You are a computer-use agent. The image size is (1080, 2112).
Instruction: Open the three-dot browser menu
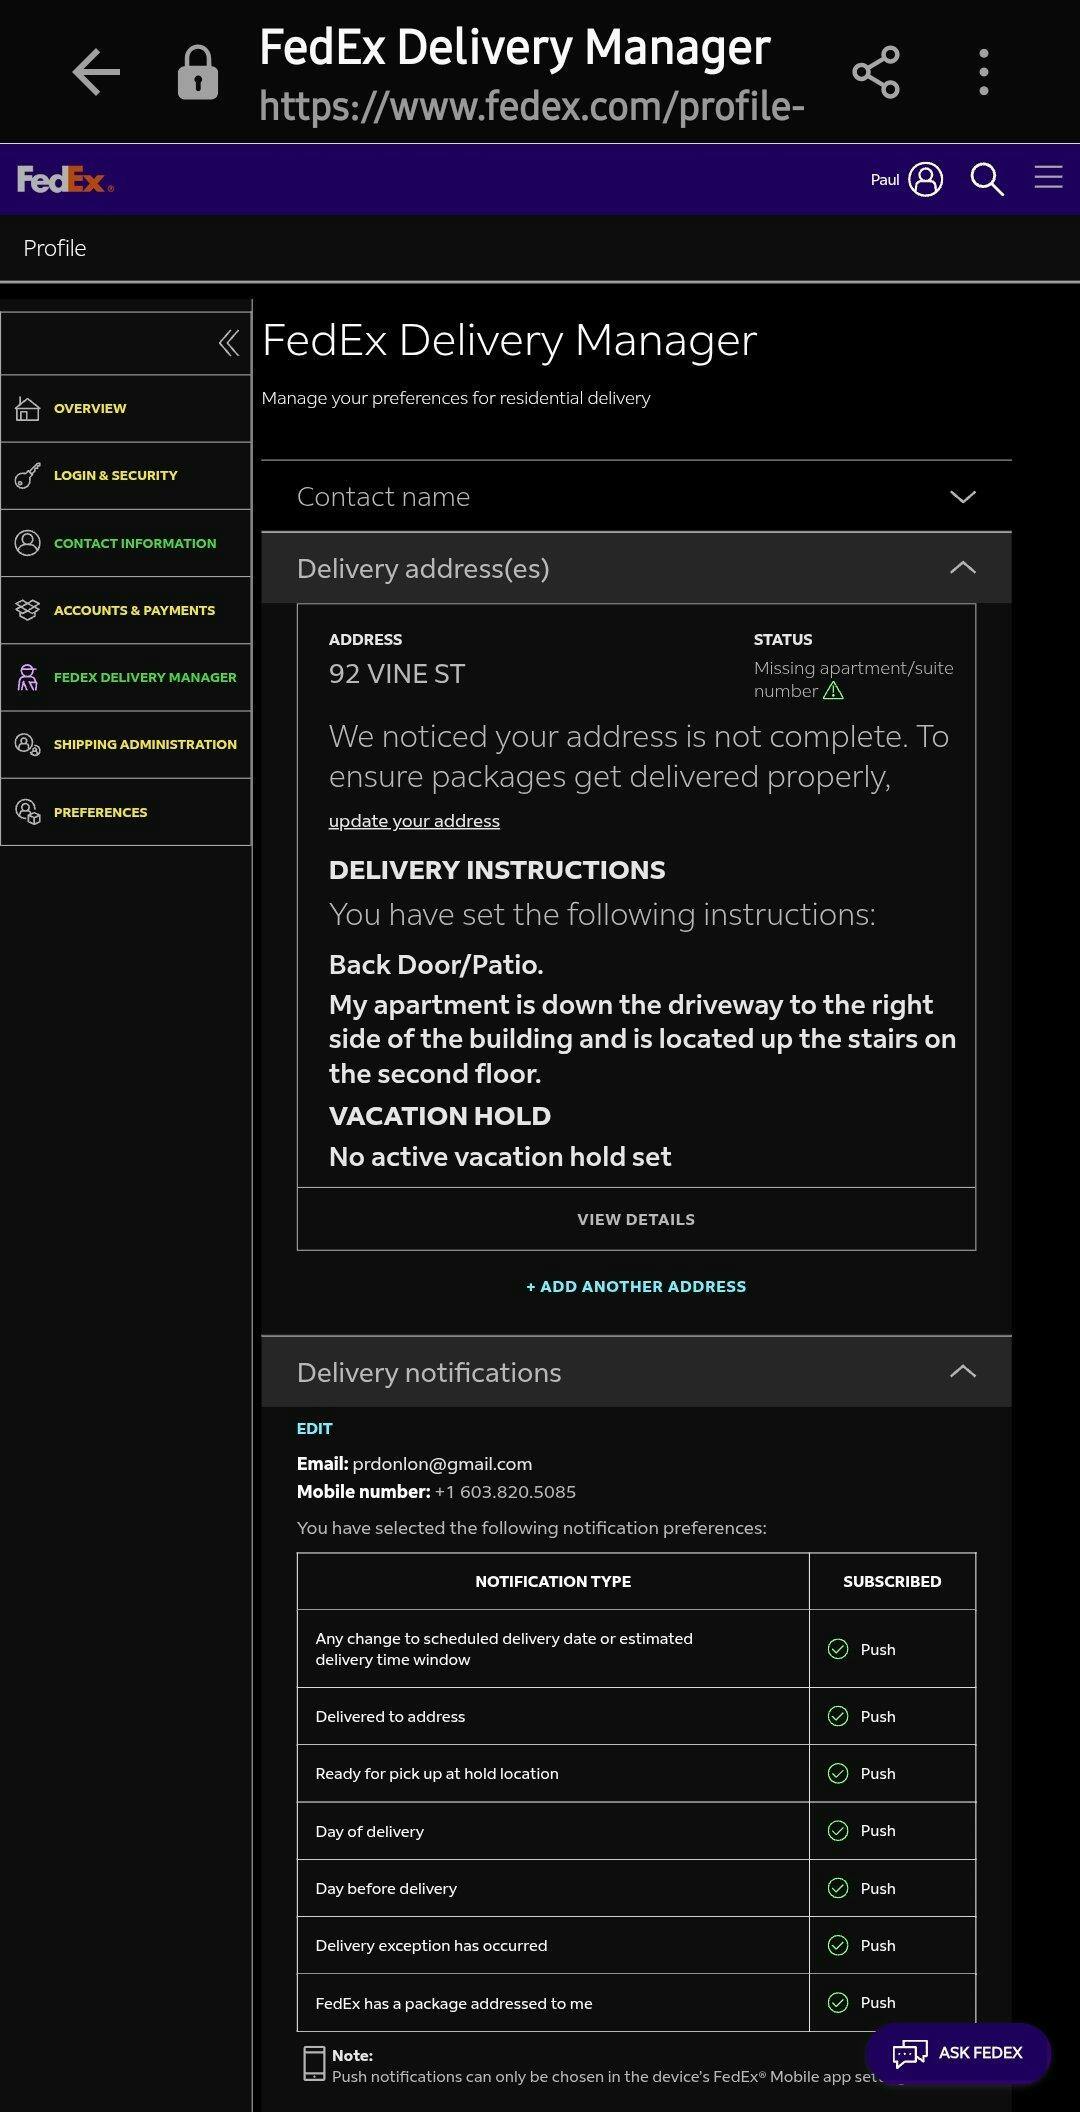pyautogui.click(x=984, y=72)
